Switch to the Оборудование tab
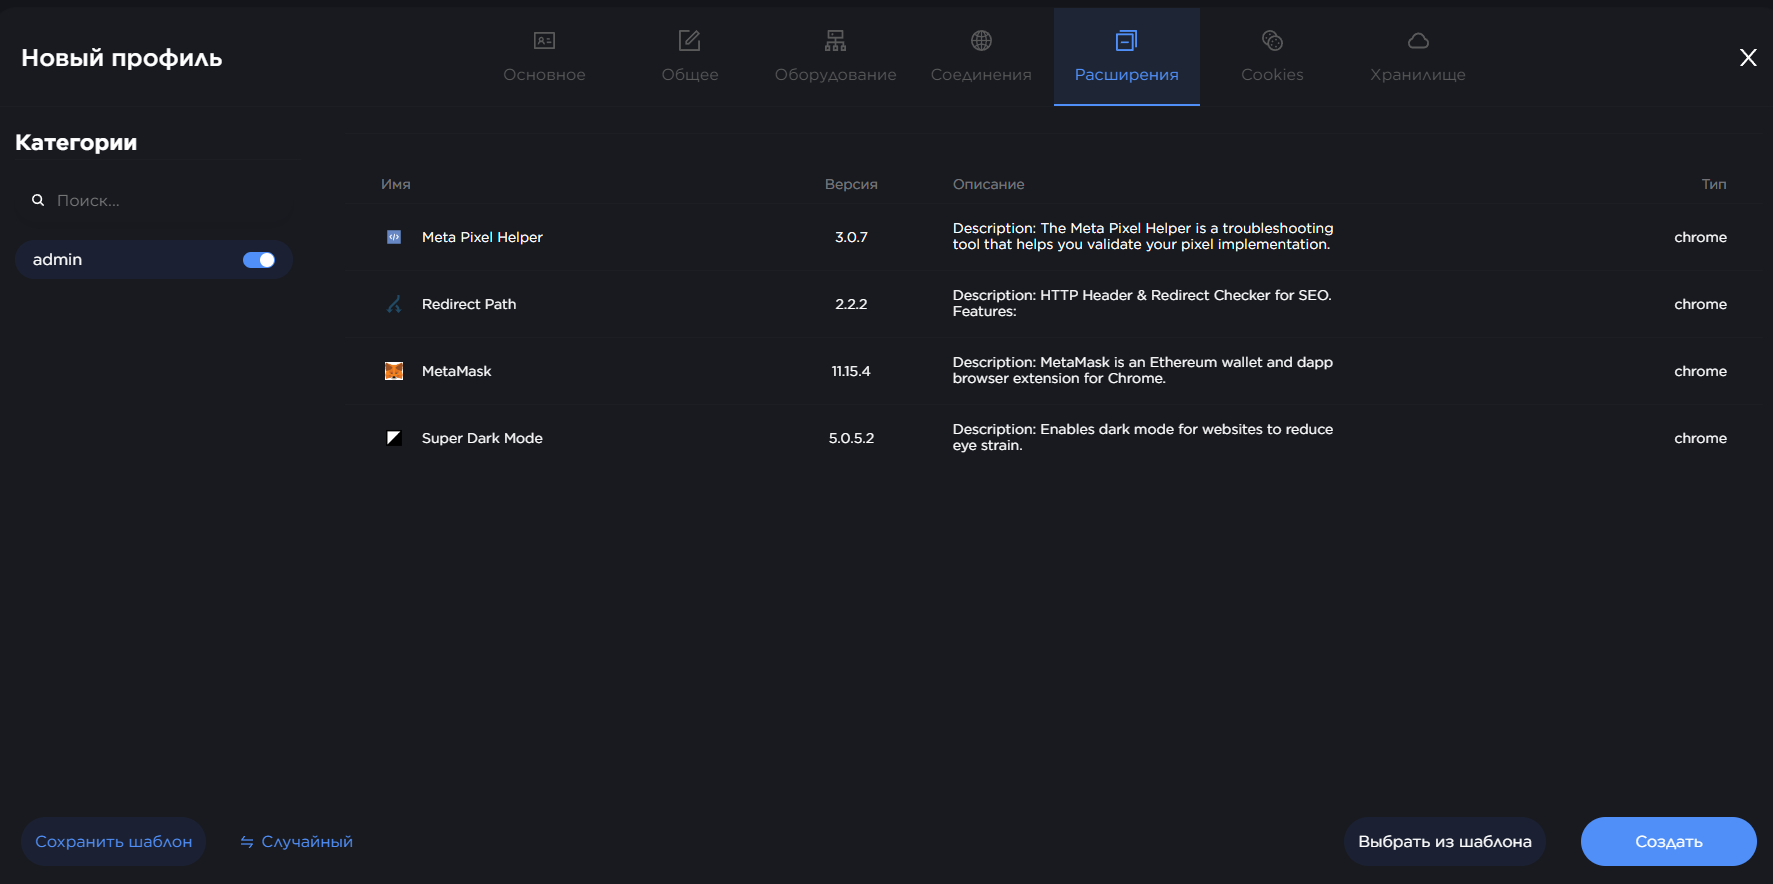The width and height of the screenshot is (1773, 884). tap(835, 56)
